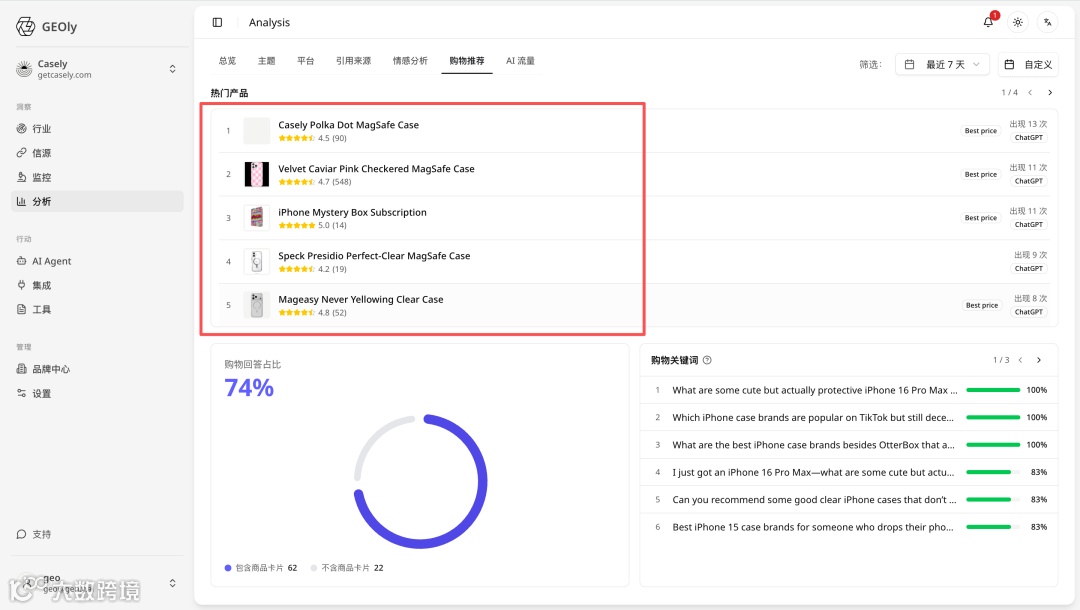Click iPhone Mystery Box product thumbnail
This screenshot has height=610, width=1080.
click(x=257, y=218)
